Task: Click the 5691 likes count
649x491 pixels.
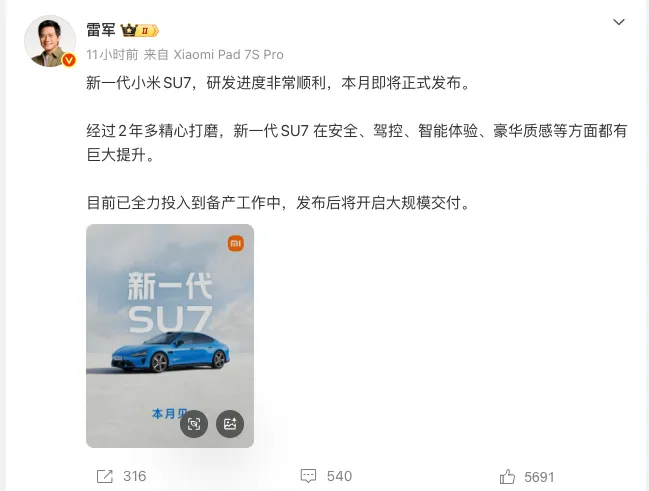Action: click(x=539, y=477)
